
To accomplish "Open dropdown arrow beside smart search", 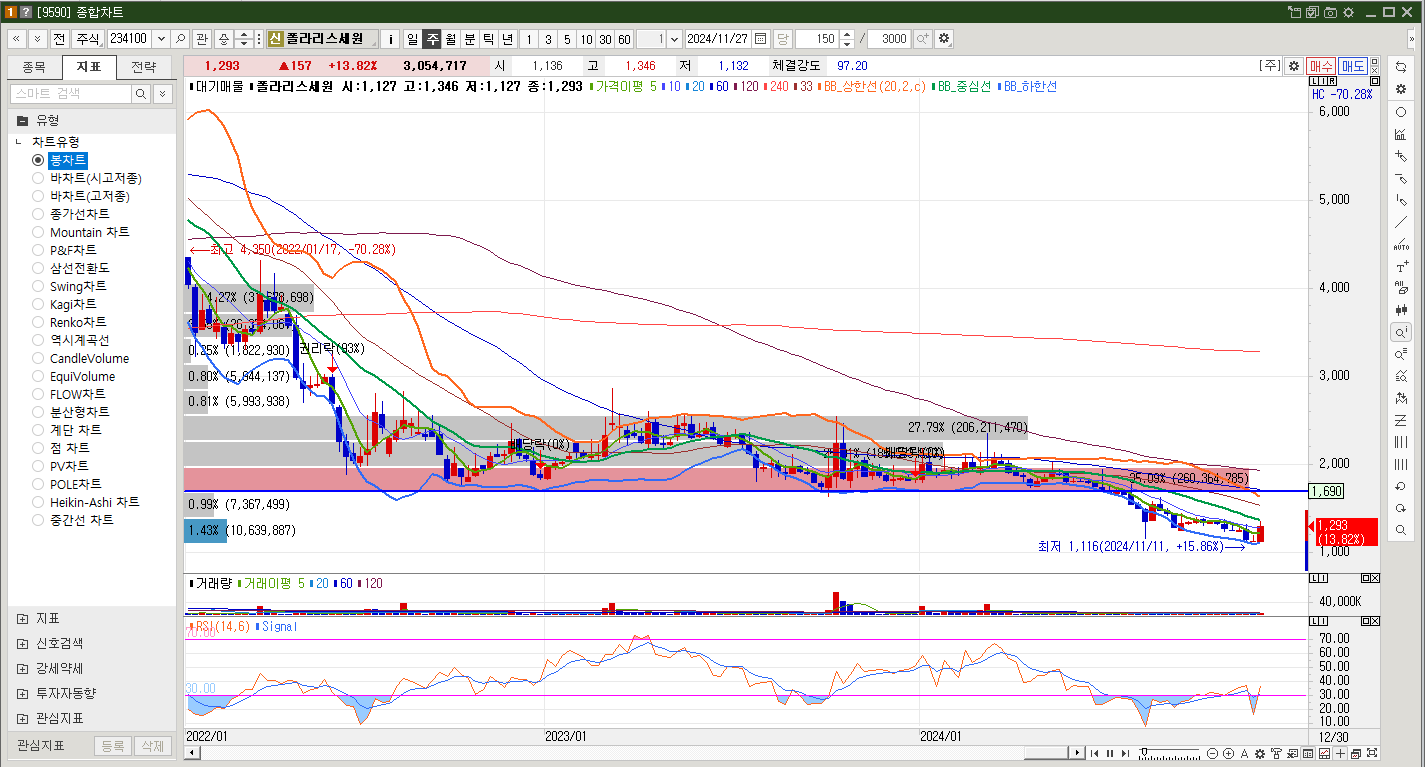I will point(163,93).
